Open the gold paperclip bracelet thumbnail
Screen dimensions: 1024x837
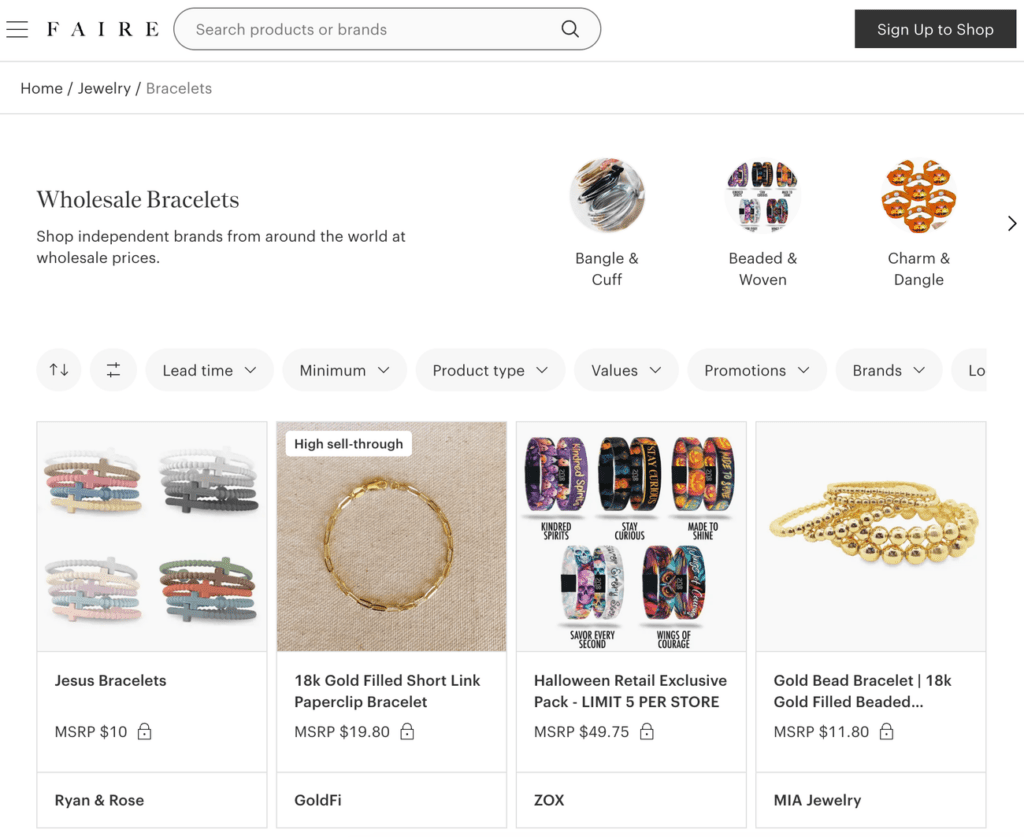pos(391,537)
